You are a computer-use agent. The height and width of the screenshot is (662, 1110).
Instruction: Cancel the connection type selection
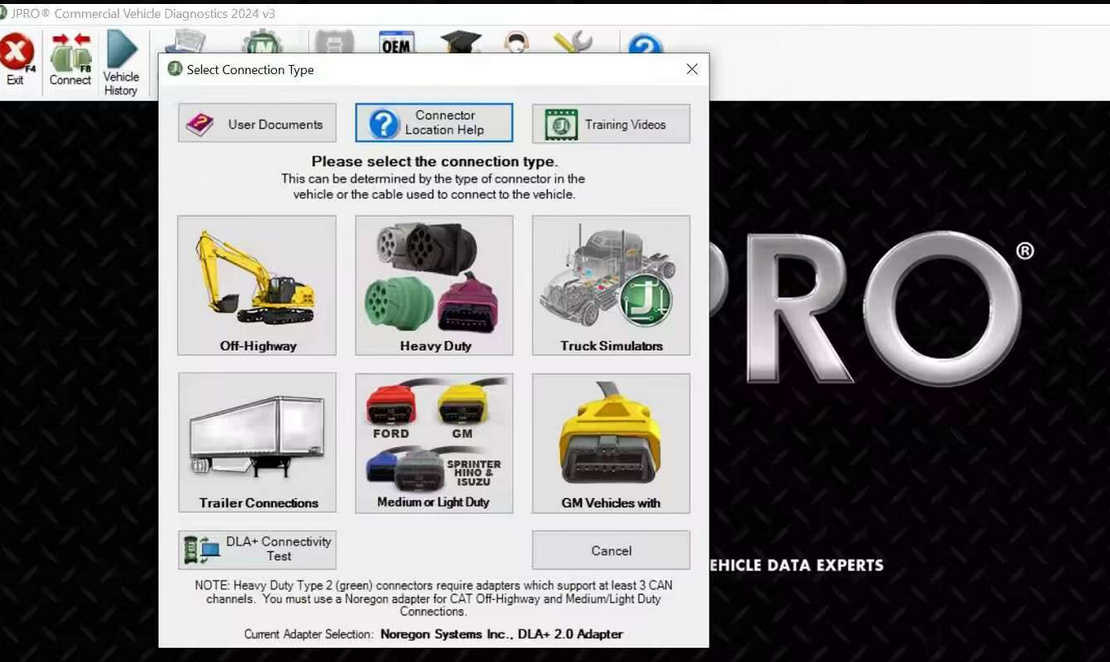point(610,549)
